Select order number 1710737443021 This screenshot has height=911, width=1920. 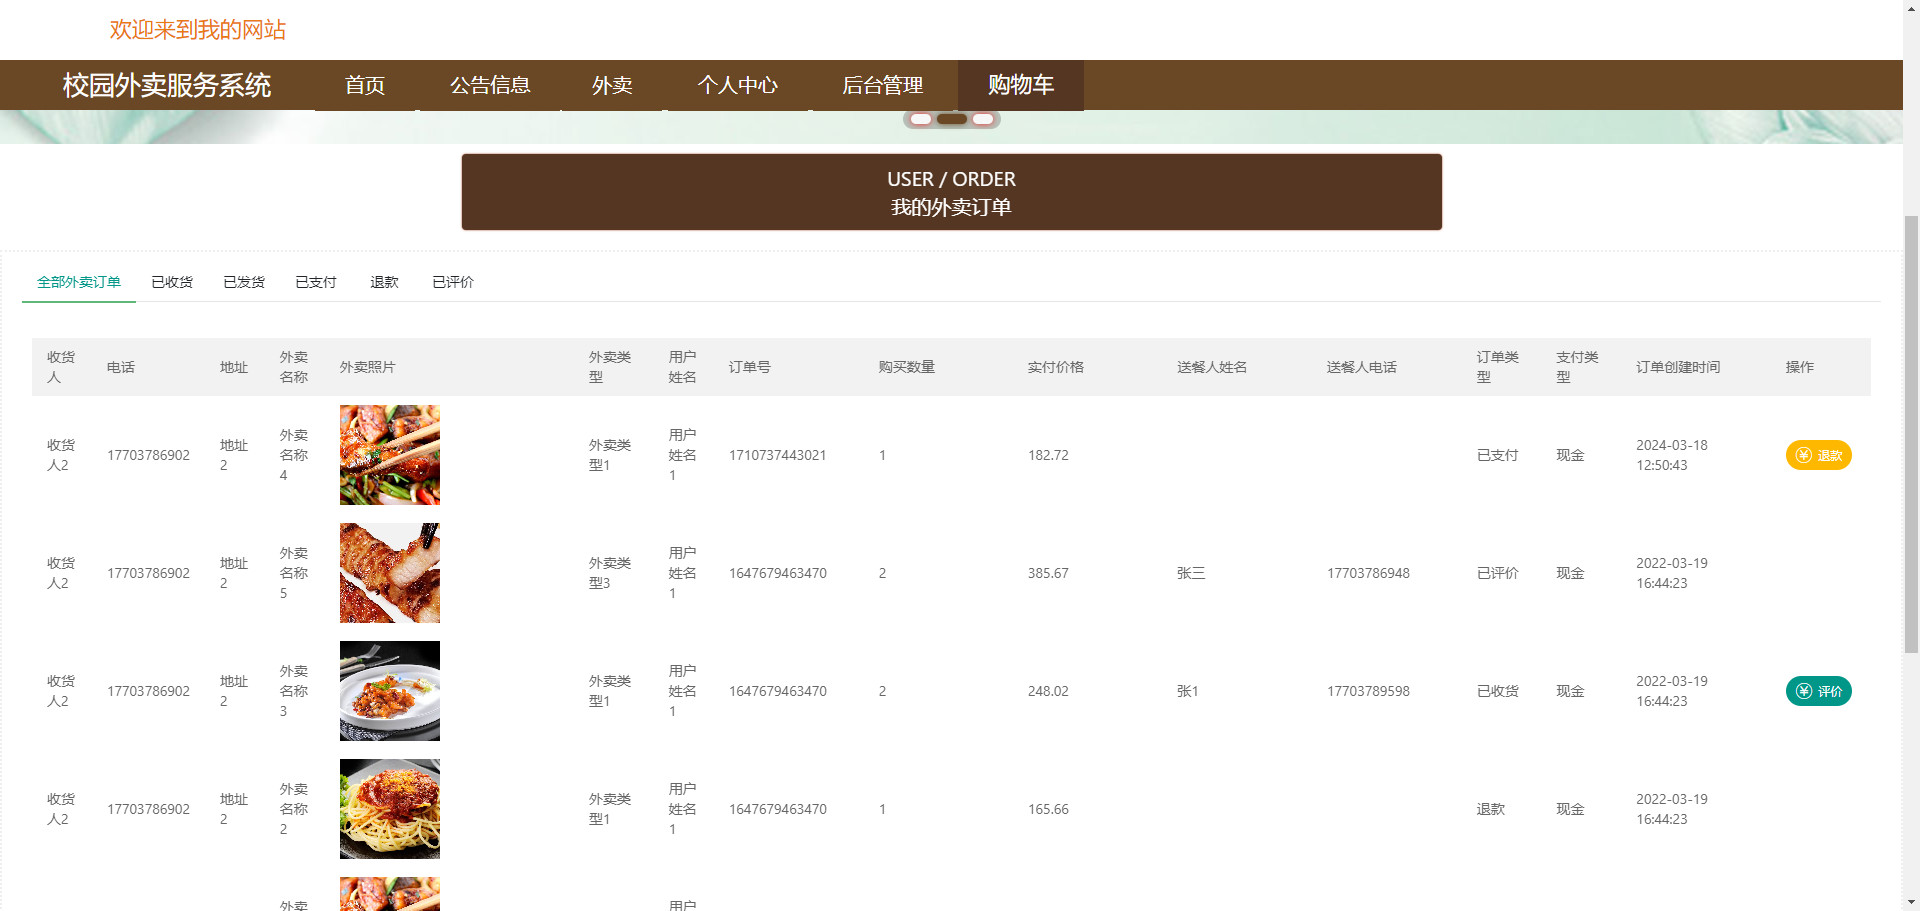click(x=778, y=455)
